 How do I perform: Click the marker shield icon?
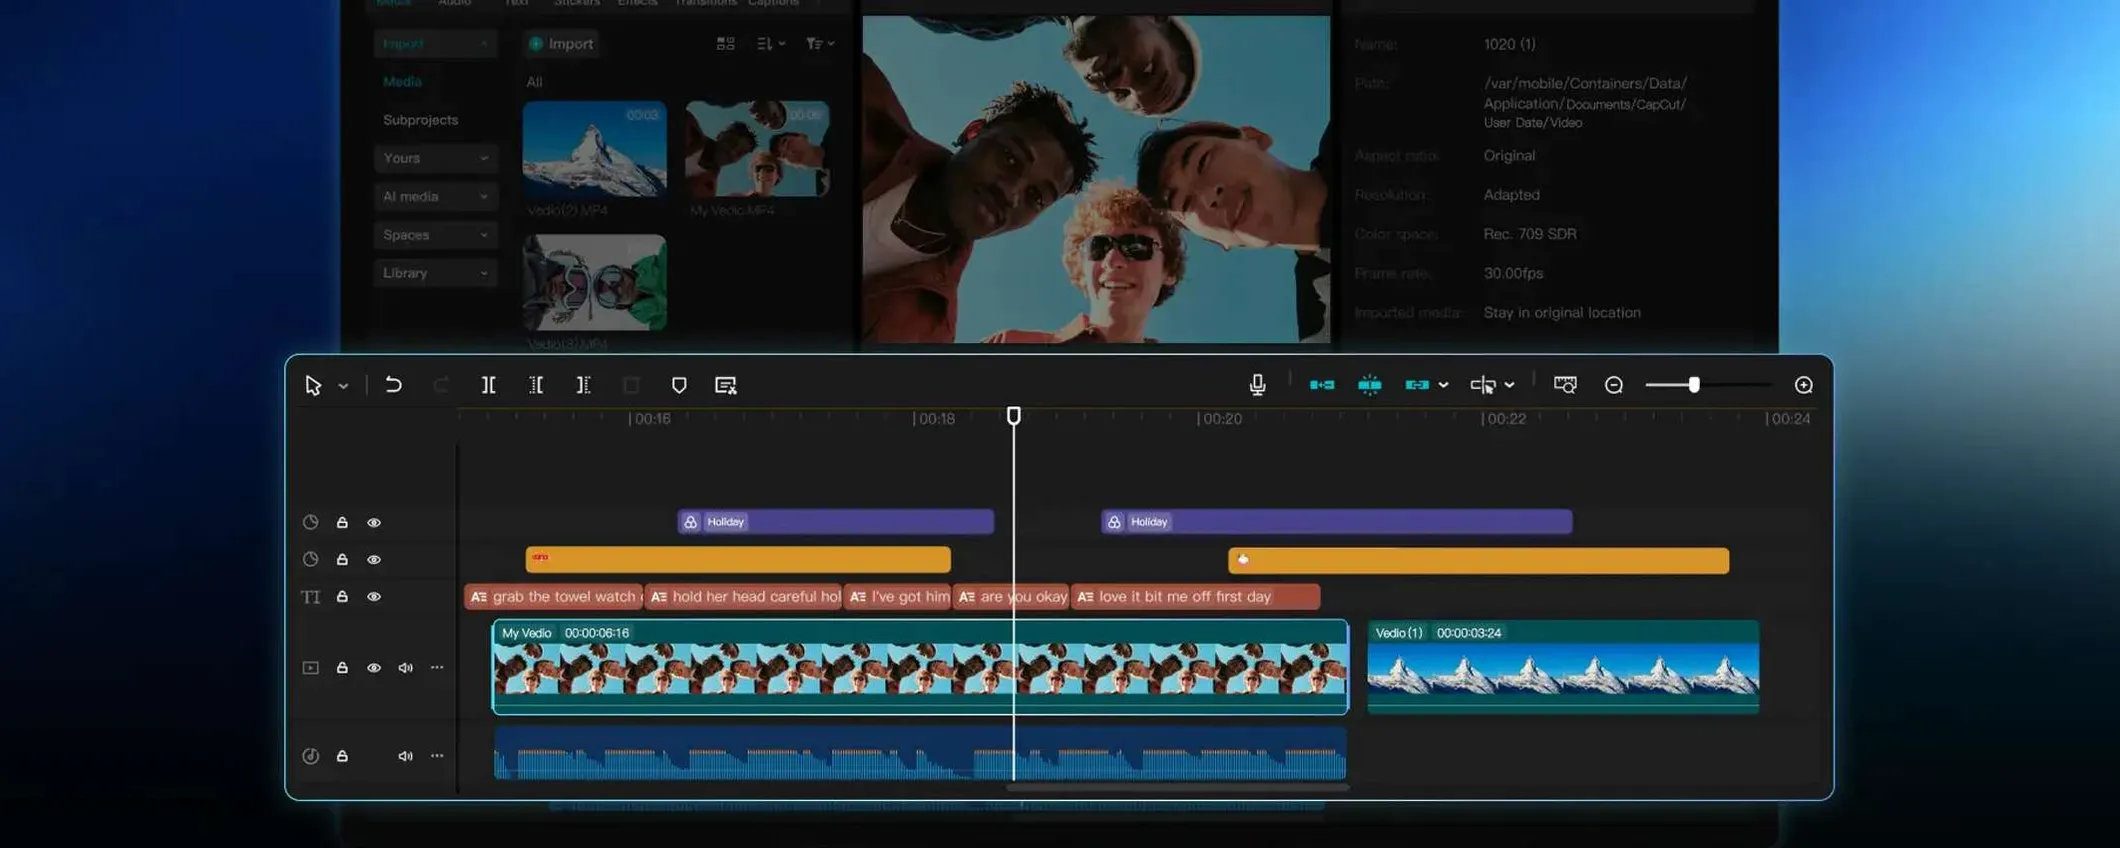(x=679, y=385)
